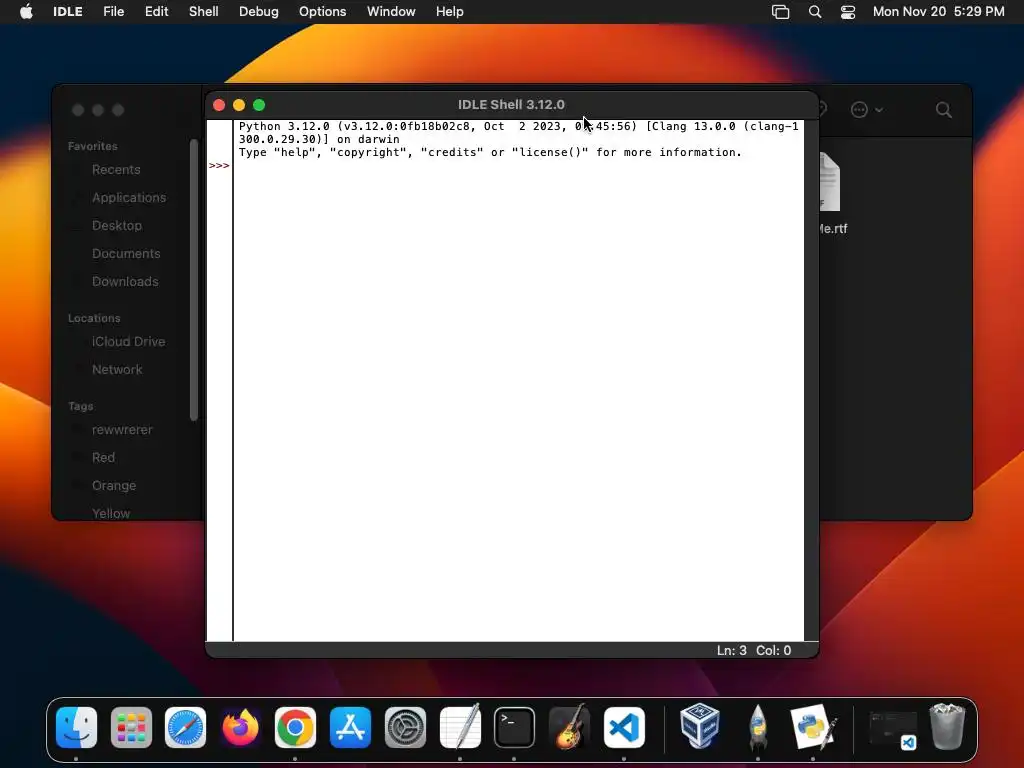This screenshot has height=768, width=1024.
Task: Open the Edit menu
Action: pos(157,12)
